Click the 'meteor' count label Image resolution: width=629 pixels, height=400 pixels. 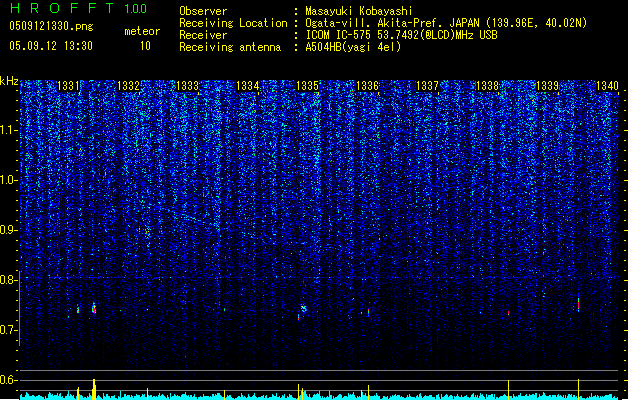coord(142,31)
